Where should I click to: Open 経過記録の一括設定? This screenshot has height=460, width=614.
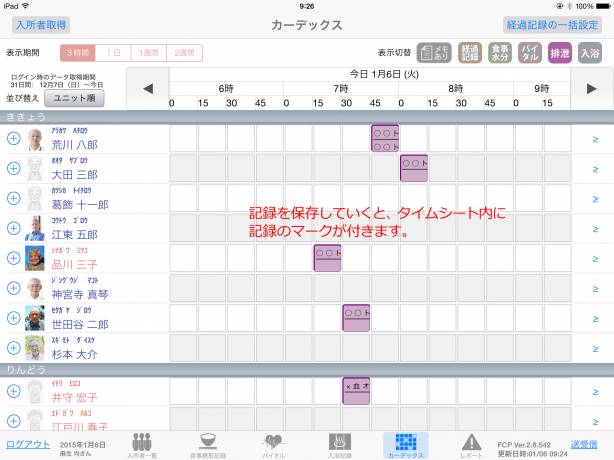552,24
